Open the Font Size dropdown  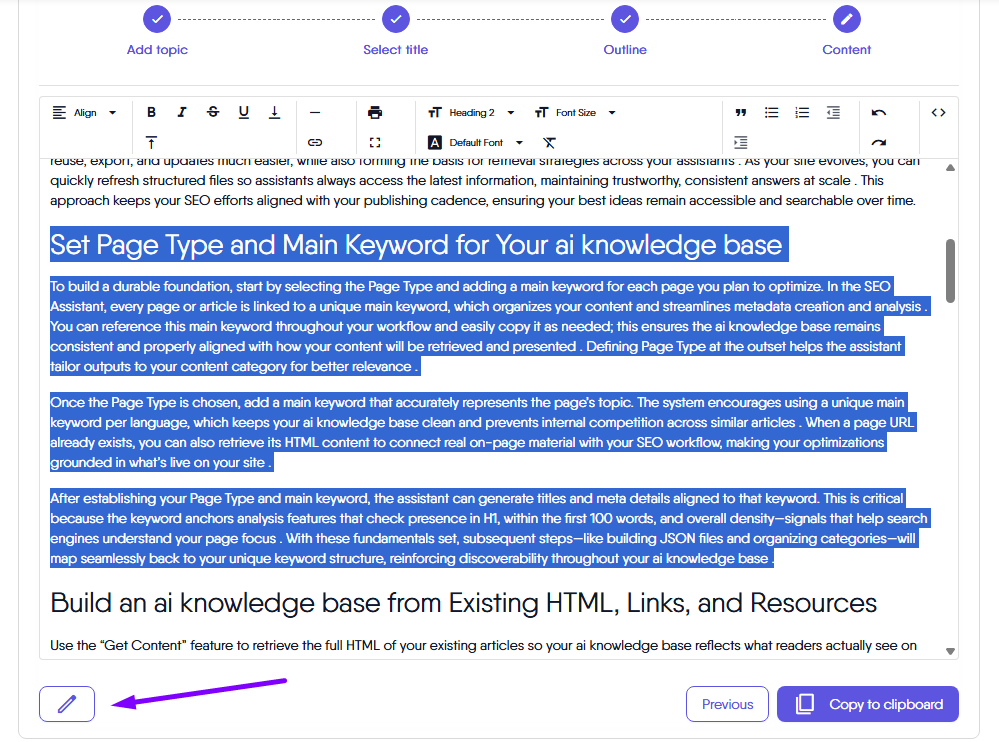pos(576,113)
